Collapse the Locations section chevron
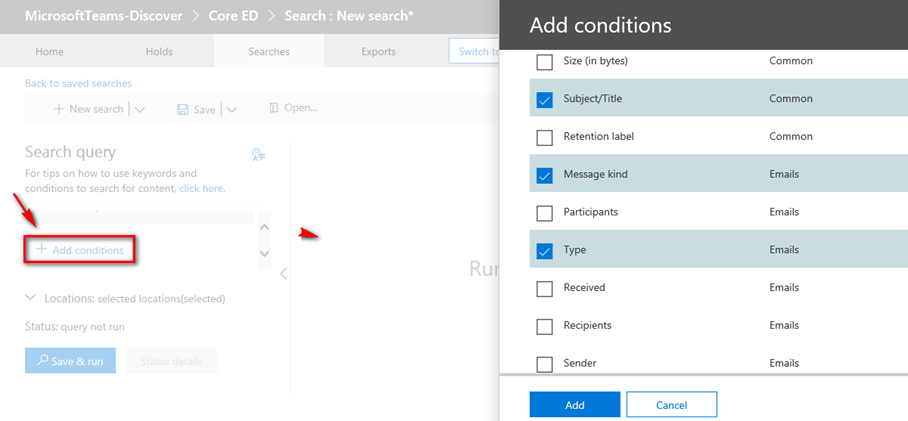This screenshot has height=421, width=908. pyautogui.click(x=31, y=298)
